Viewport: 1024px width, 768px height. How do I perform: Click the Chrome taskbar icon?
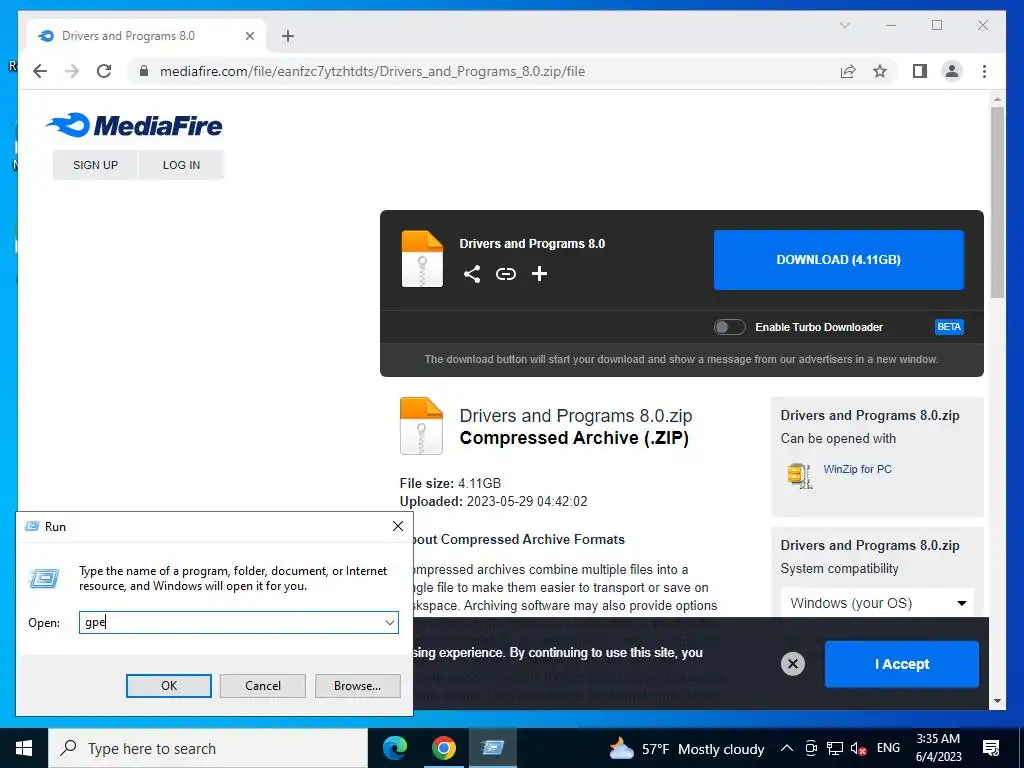pyautogui.click(x=443, y=748)
